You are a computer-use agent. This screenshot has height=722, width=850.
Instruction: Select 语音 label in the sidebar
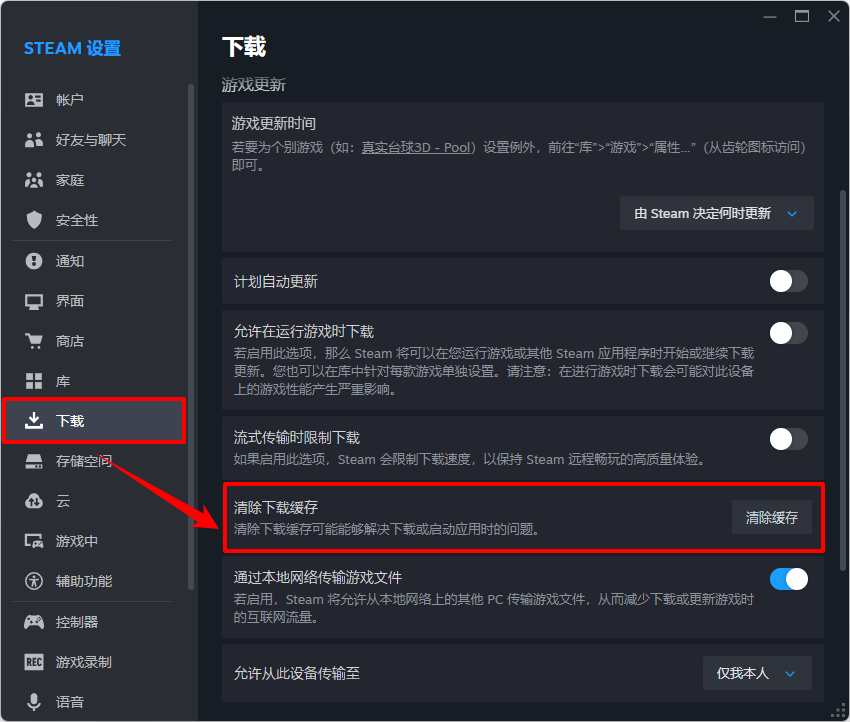pos(70,702)
